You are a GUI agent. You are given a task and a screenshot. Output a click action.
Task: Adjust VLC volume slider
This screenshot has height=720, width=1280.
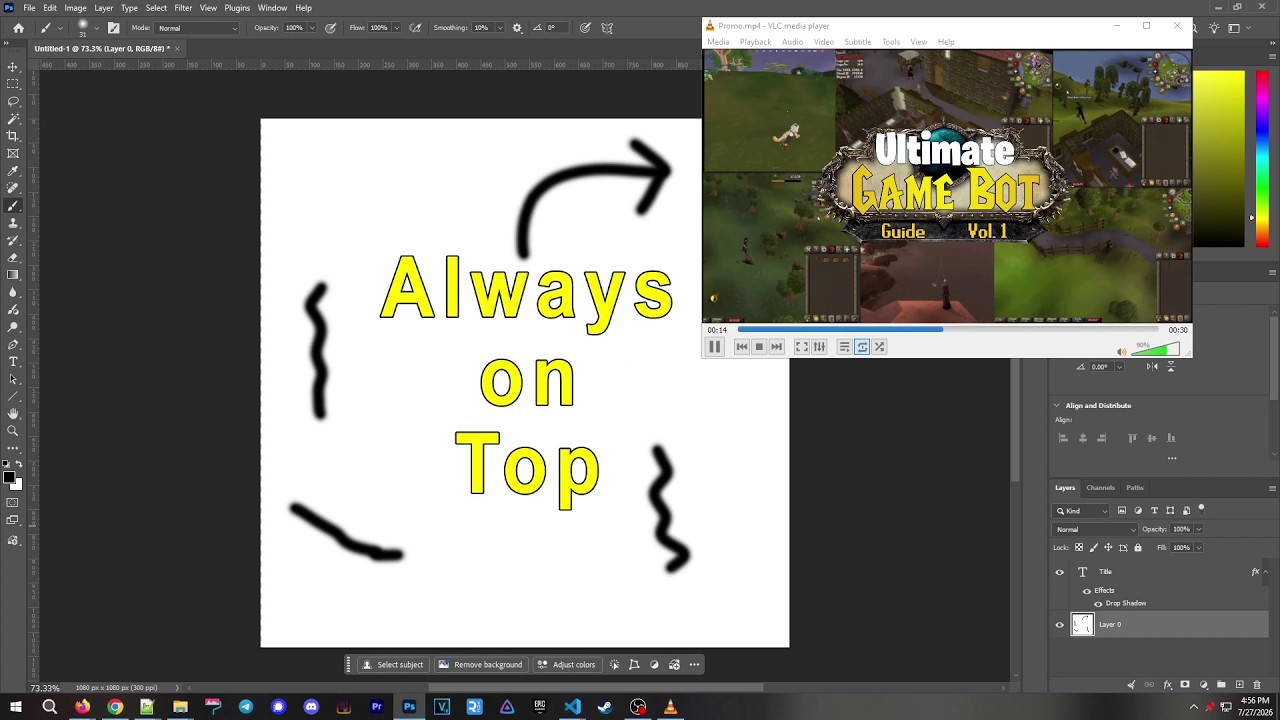[1155, 349]
